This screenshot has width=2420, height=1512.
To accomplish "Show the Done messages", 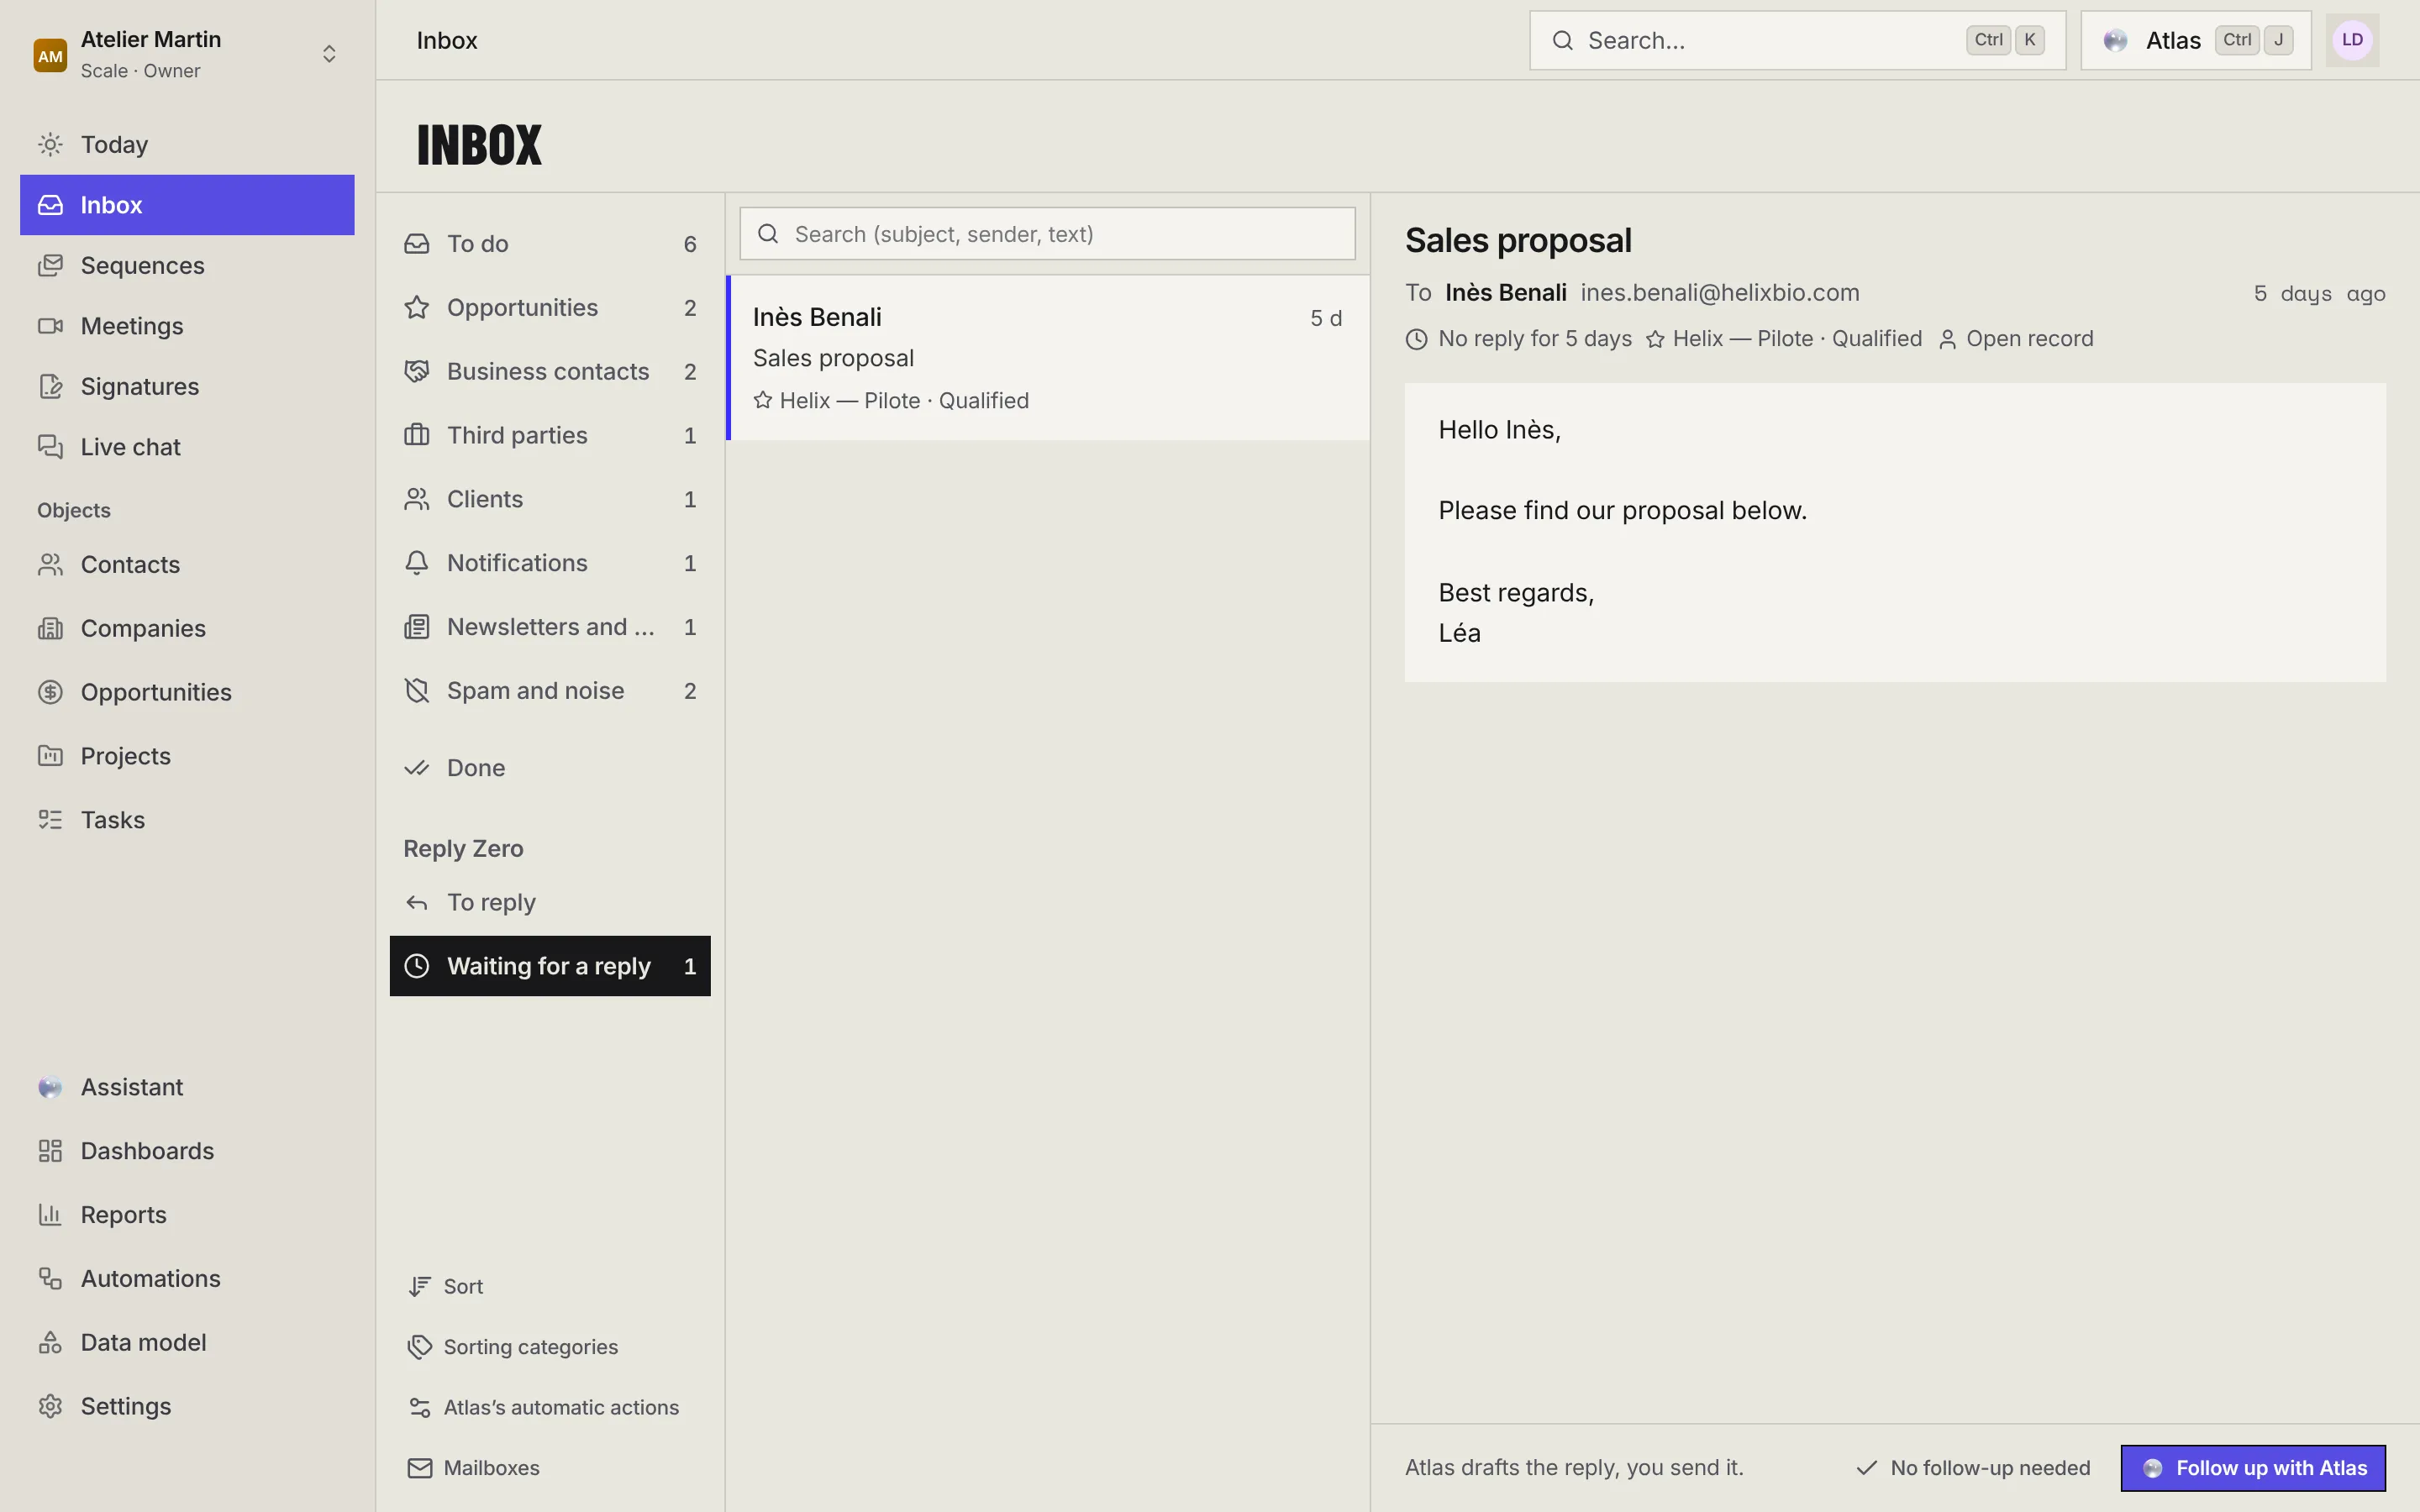I will point(550,768).
